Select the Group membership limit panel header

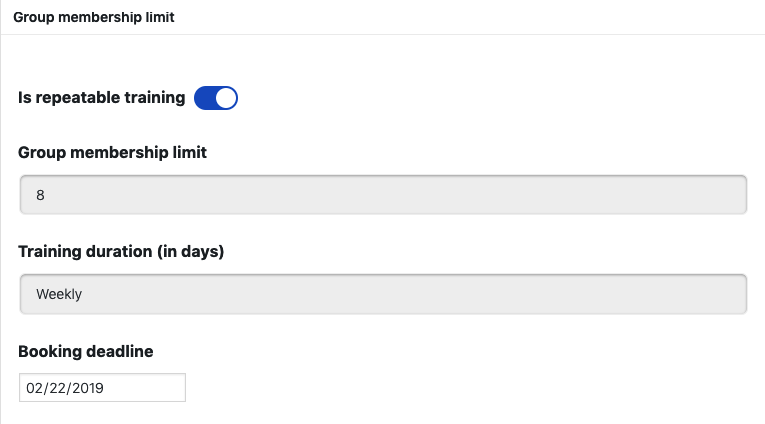(x=94, y=17)
